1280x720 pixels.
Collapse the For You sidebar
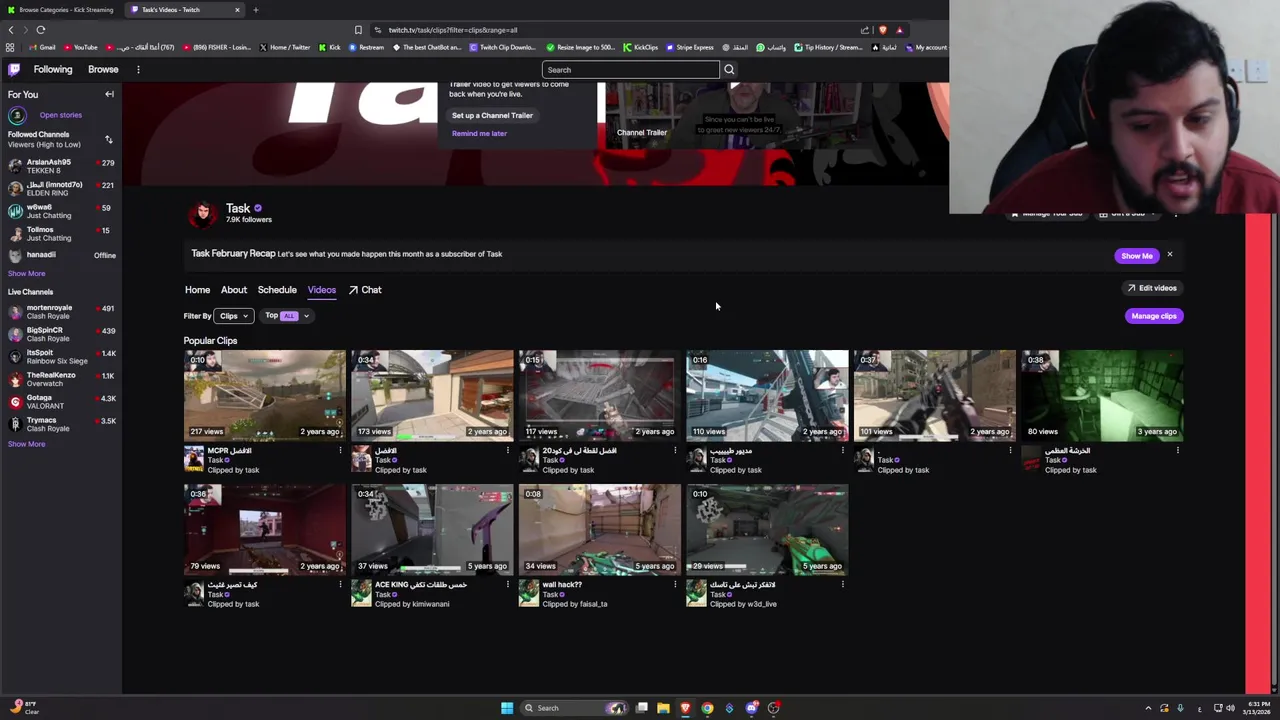pyautogui.click(x=109, y=94)
